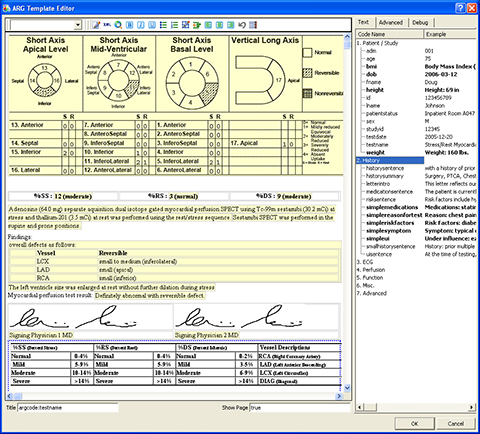Screen dimensions: 480x434
Task: Select the 2. History tree node
Action: [389, 160]
